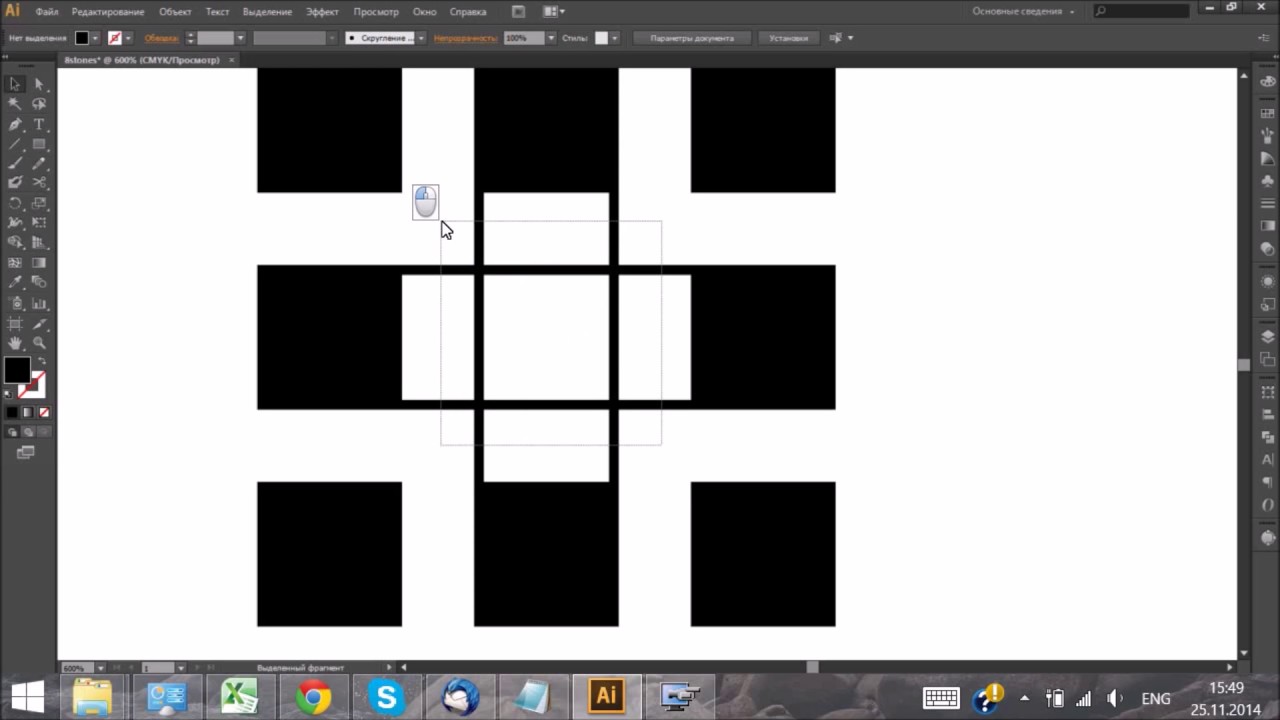
Task: Open the Просмотр menu
Action: point(376,11)
